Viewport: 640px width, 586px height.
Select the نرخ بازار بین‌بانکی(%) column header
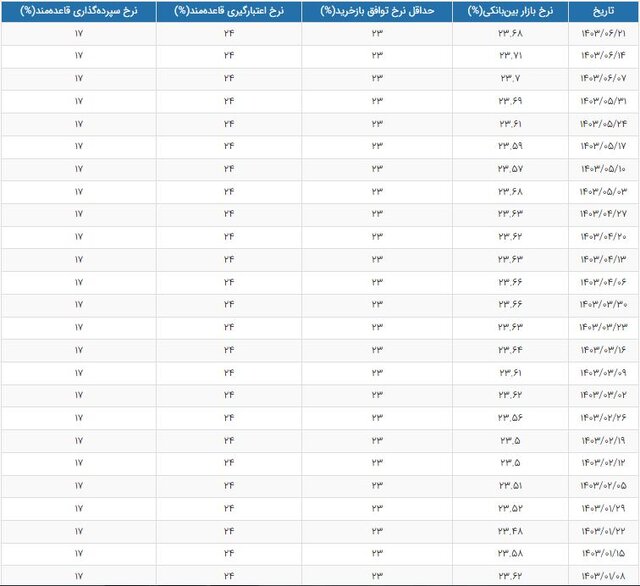pyautogui.click(x=511, y=11)
